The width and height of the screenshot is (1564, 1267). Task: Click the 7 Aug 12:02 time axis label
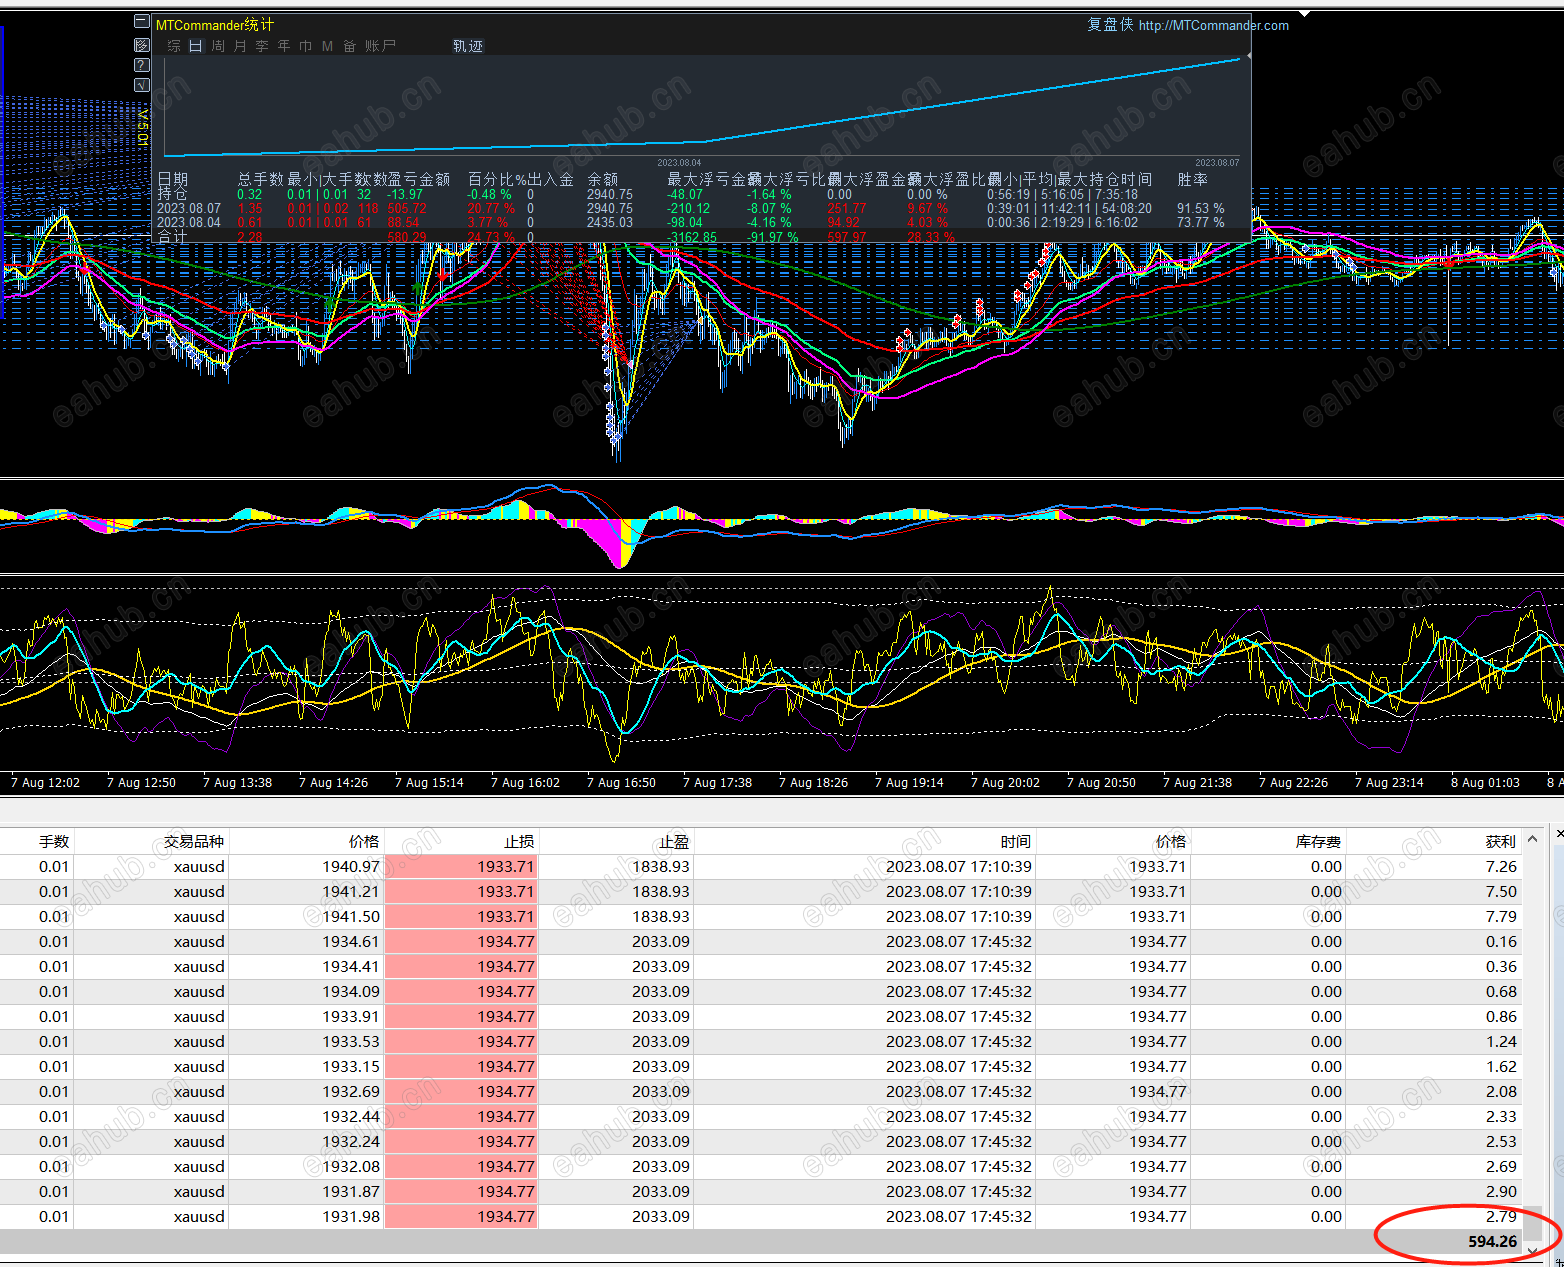(x=45, y=783)
